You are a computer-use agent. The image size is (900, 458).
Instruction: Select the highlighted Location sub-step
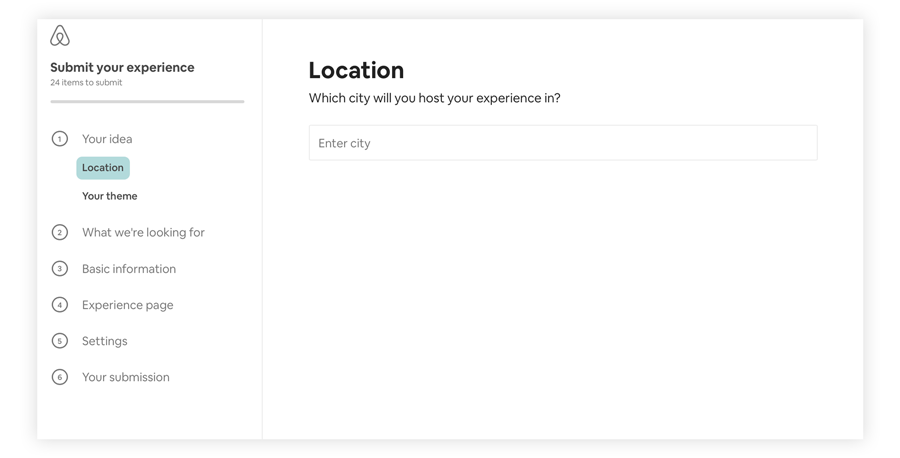[x=103, y=168]
